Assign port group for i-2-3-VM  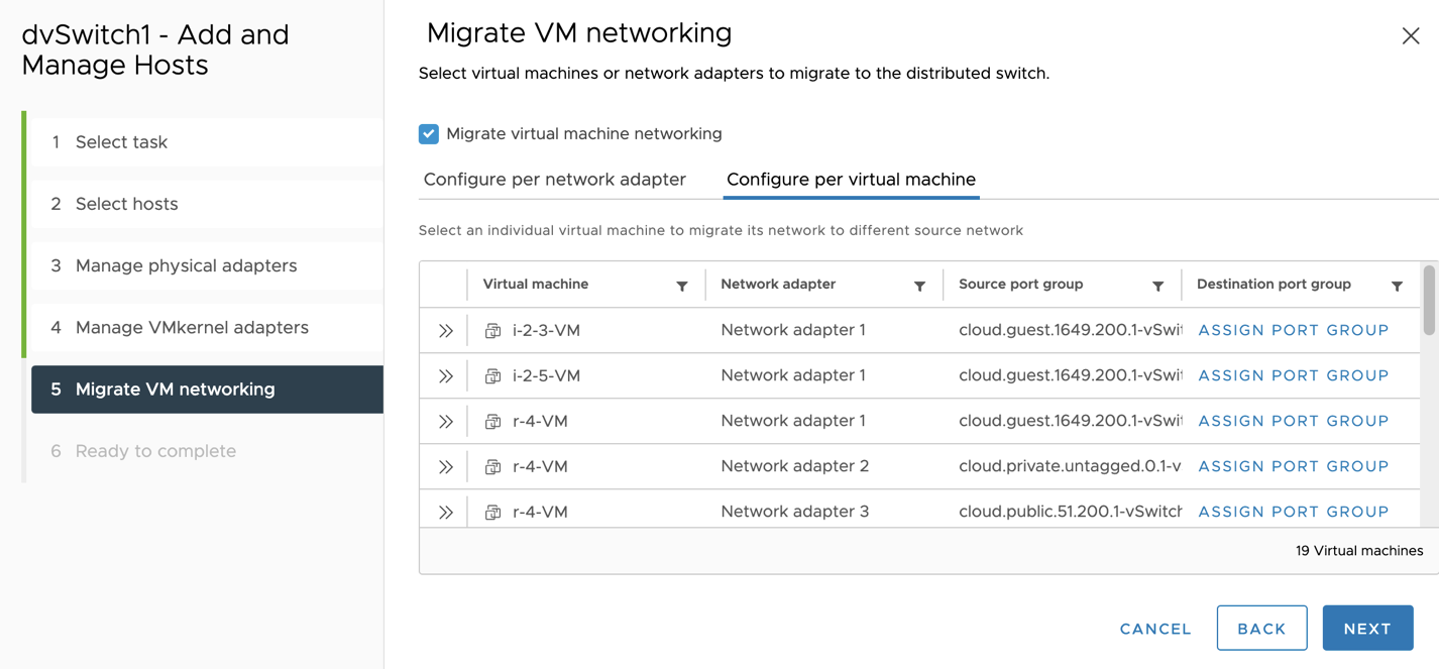tap(1293, 330)
